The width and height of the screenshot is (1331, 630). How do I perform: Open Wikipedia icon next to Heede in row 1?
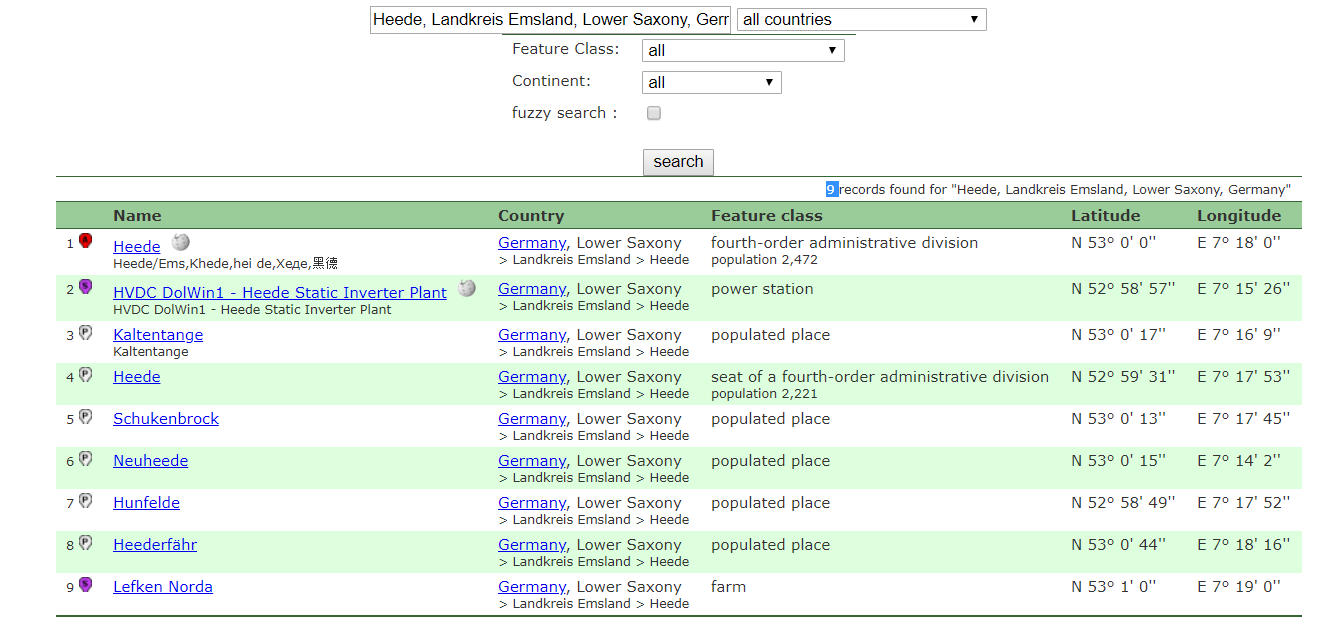click(180, 242)
